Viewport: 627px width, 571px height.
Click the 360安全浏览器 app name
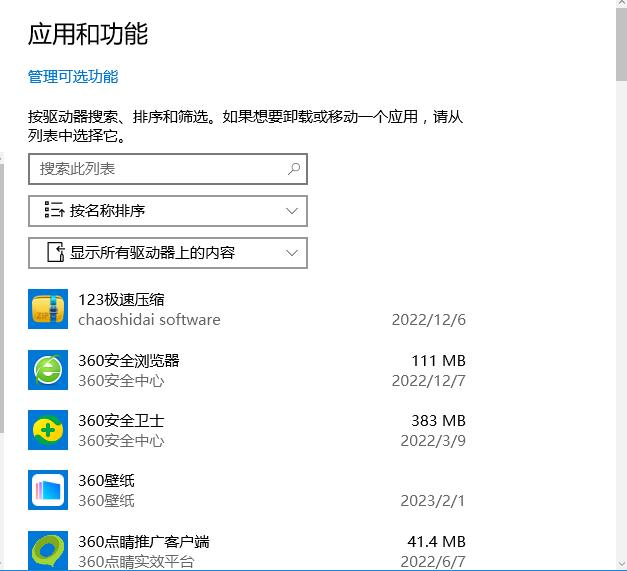(129, 360)
